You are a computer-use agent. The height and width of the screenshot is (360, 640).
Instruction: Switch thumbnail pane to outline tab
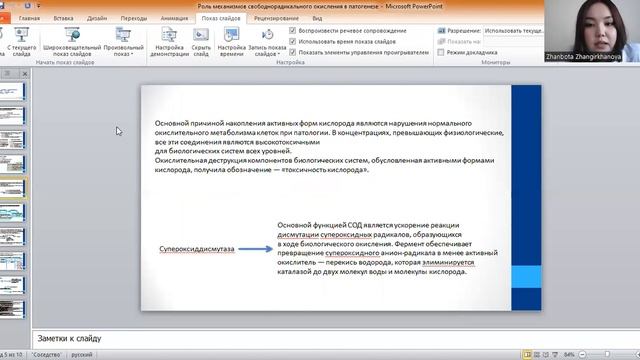tap(7, 73)
